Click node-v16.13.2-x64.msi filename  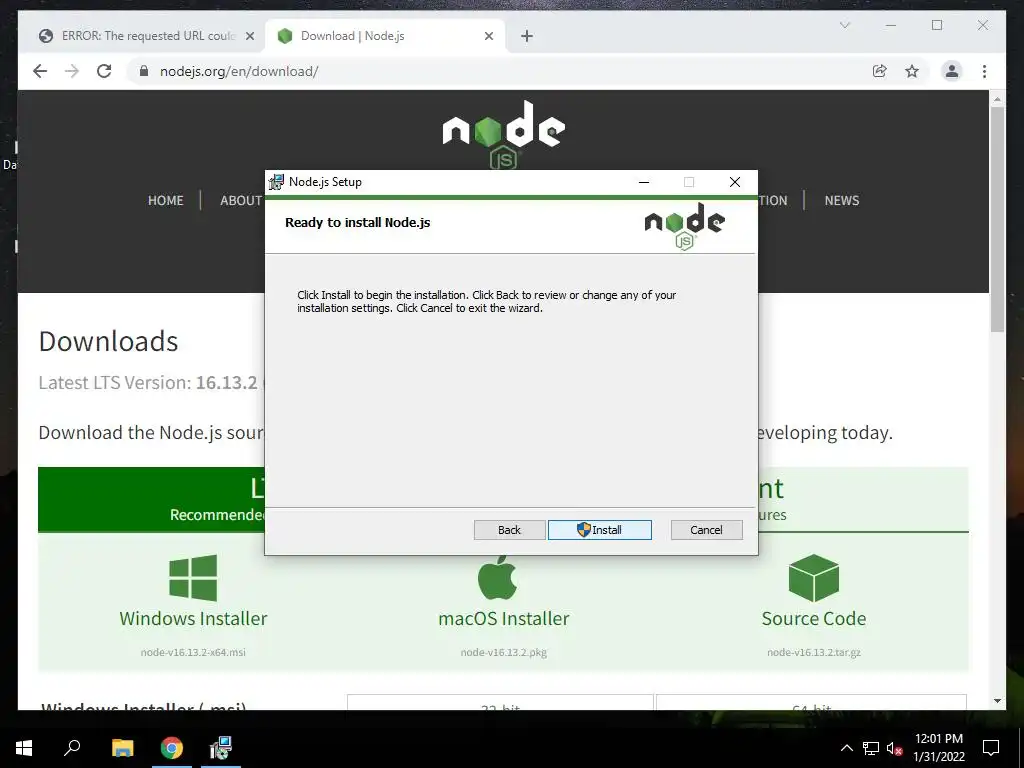pyautogui.click(x=193, y=652)
